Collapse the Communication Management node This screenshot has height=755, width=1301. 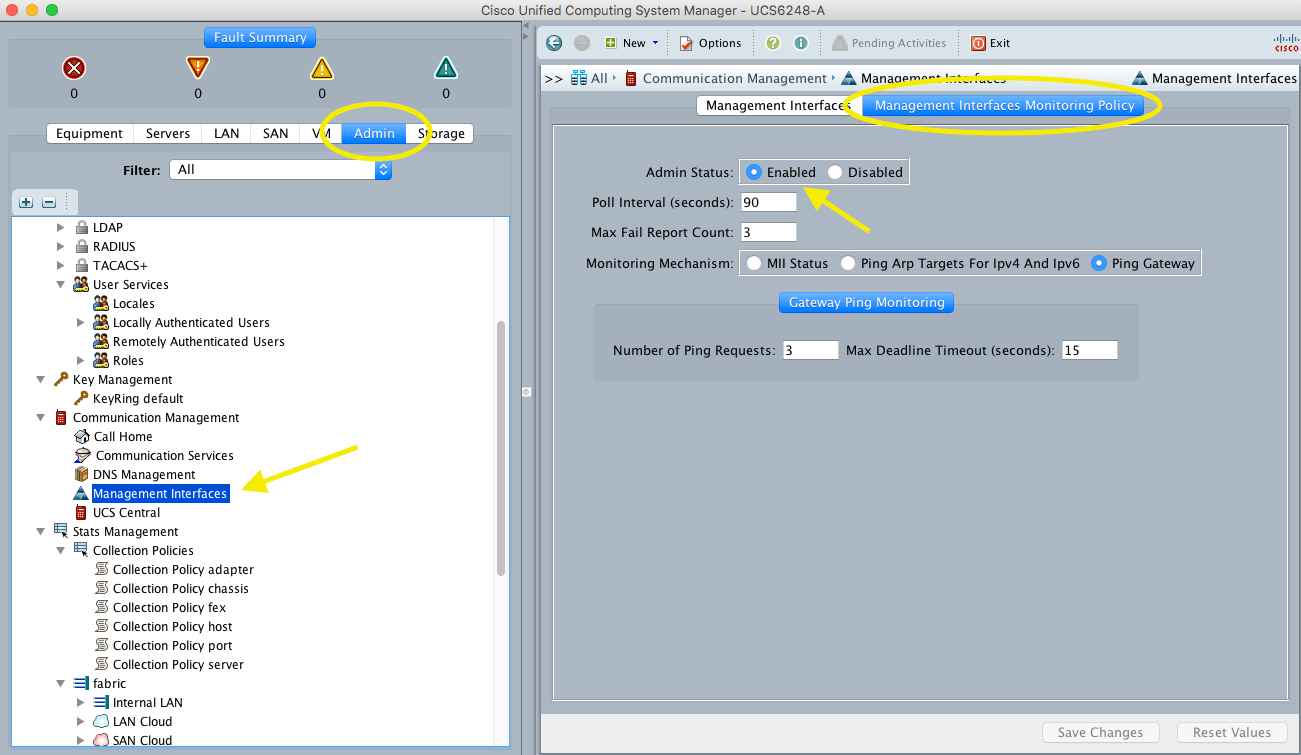tap(41, 418)
